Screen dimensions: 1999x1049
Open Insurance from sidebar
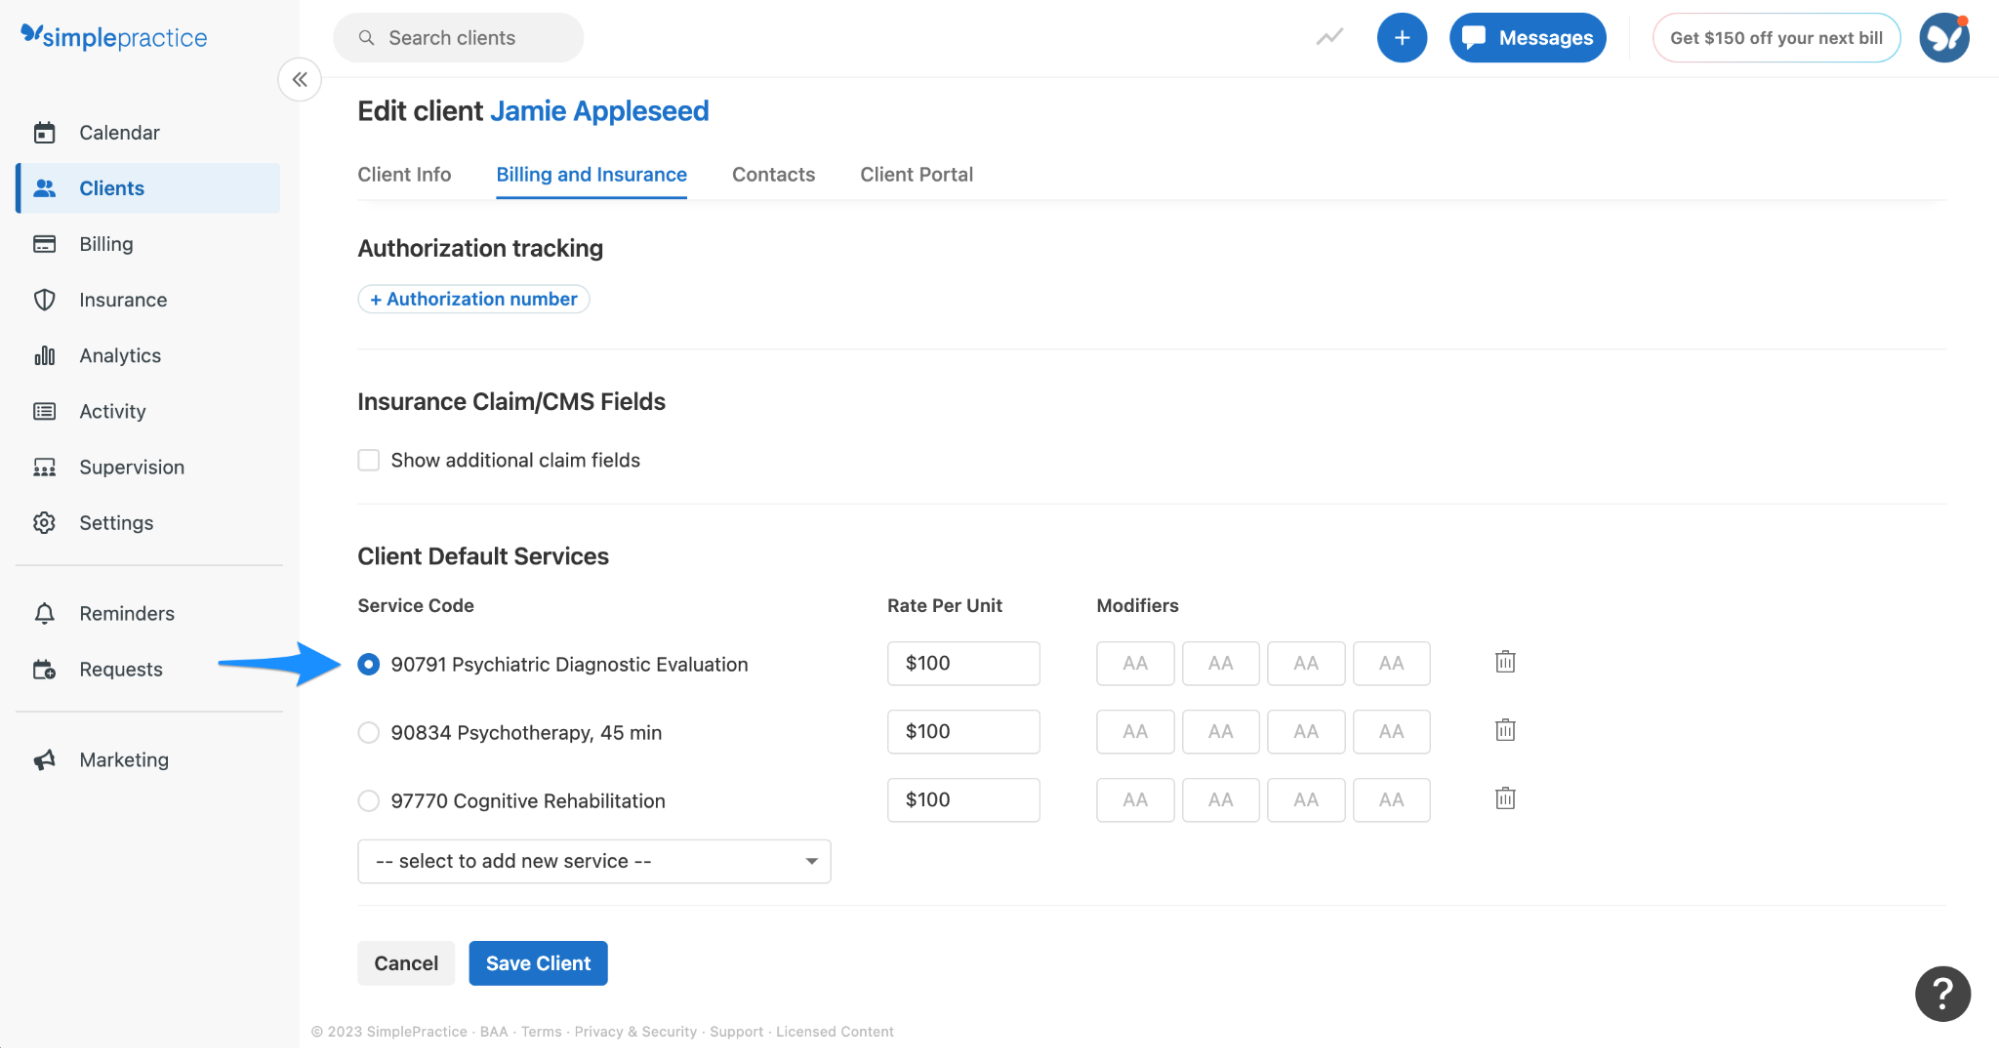click(148, 300)
